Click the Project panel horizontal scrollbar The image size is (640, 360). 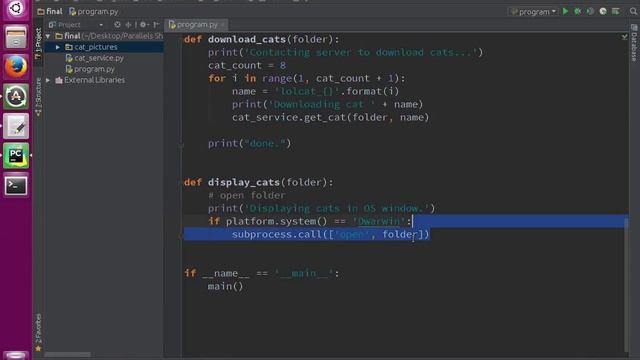point(67,355)
